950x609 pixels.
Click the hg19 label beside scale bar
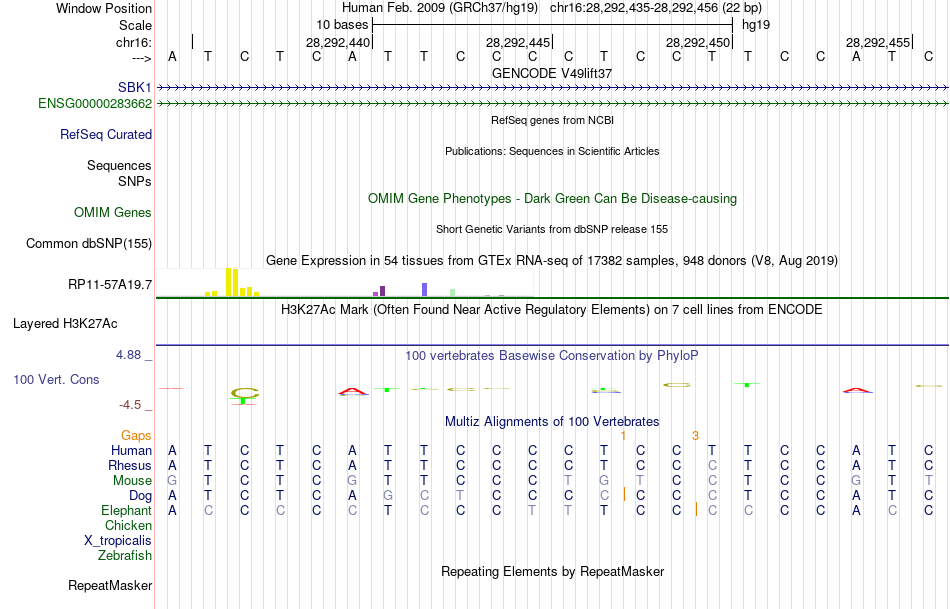tap(756, 25)
